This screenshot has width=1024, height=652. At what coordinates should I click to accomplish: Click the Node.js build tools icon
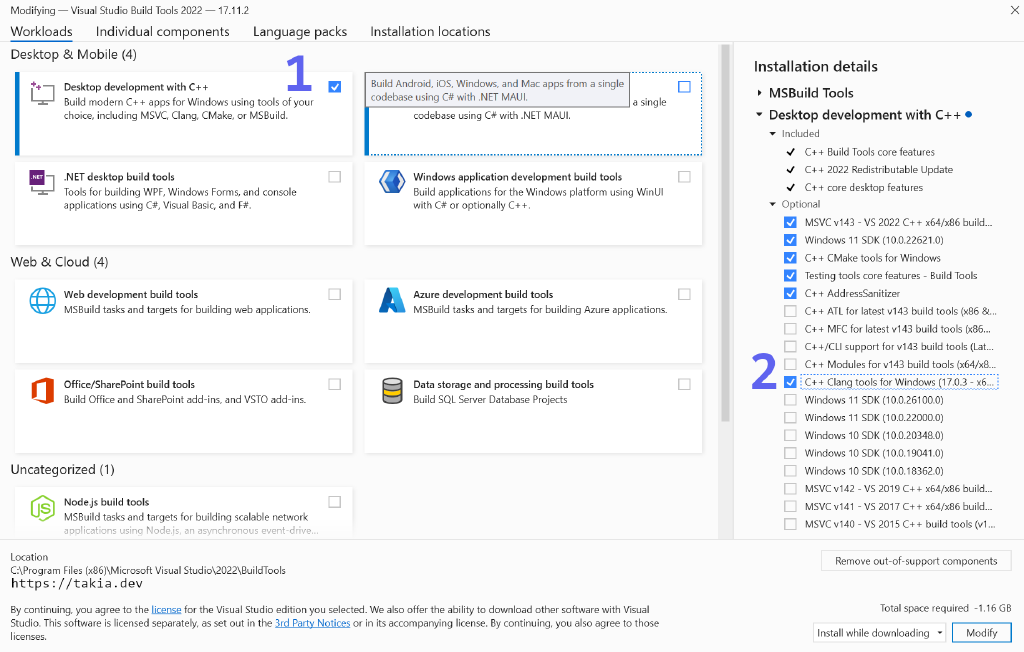click(42, 508)
